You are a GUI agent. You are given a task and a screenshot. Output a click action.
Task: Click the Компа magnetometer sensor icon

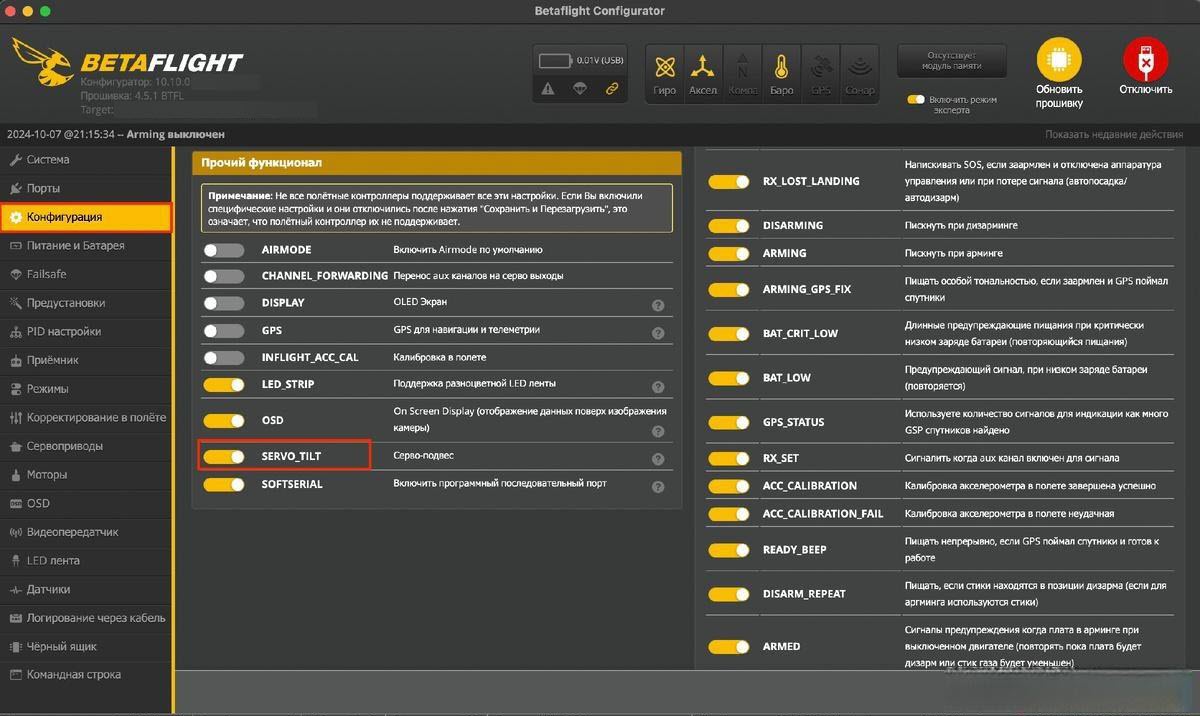pyautogui.click(x=742, y=72)
